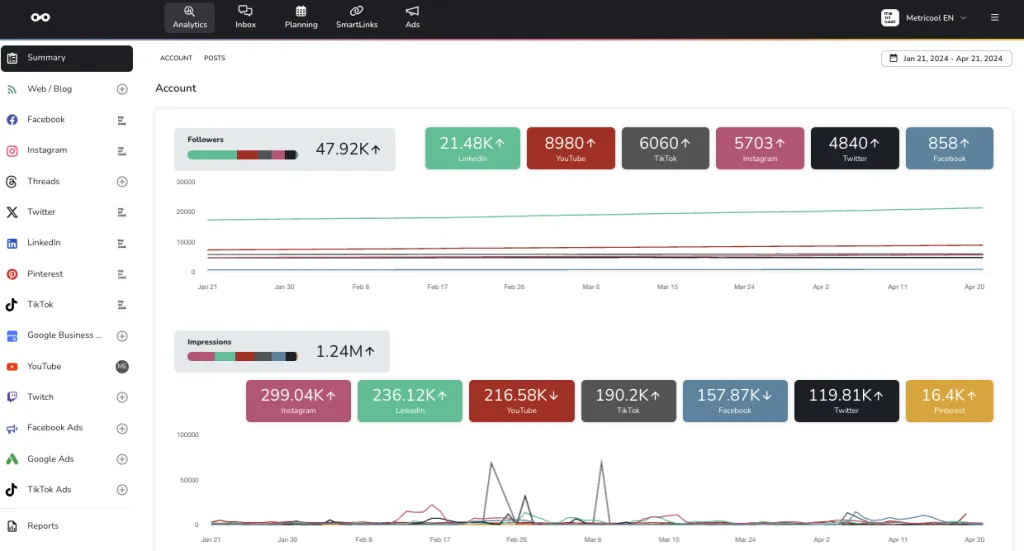Open the Analytics section in top bar
This screenshot has width=1024, height=551.
coord(189,17)
